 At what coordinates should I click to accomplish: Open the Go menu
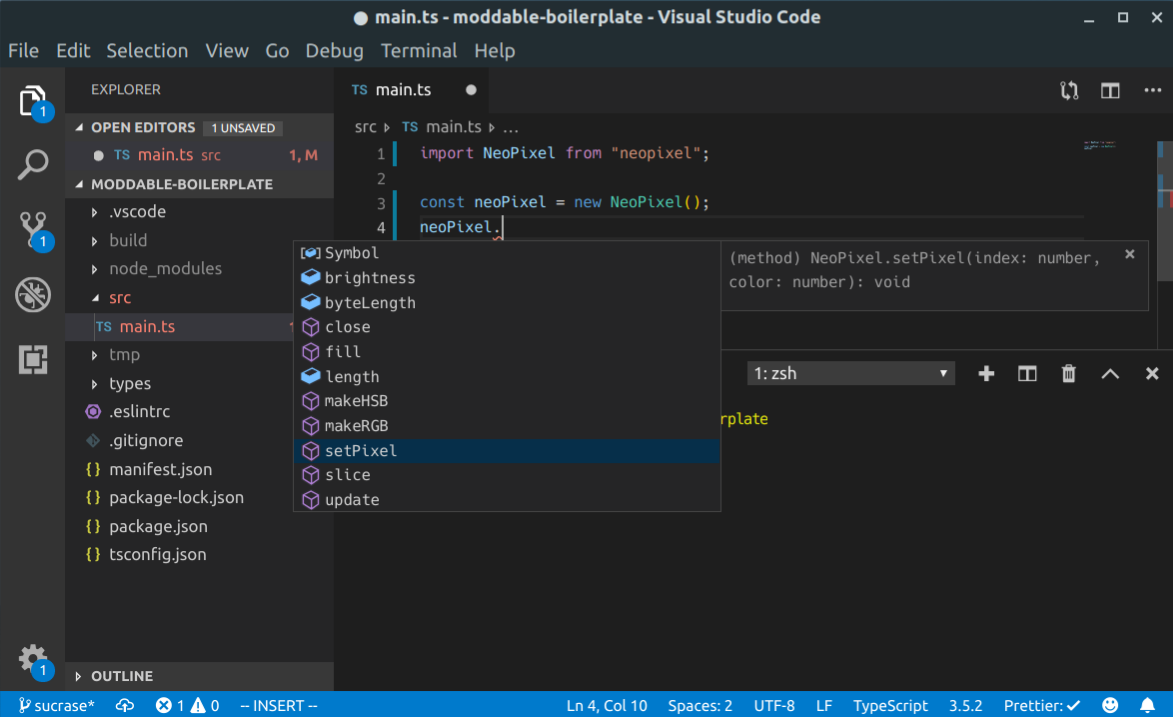click(x=277, y=51)
